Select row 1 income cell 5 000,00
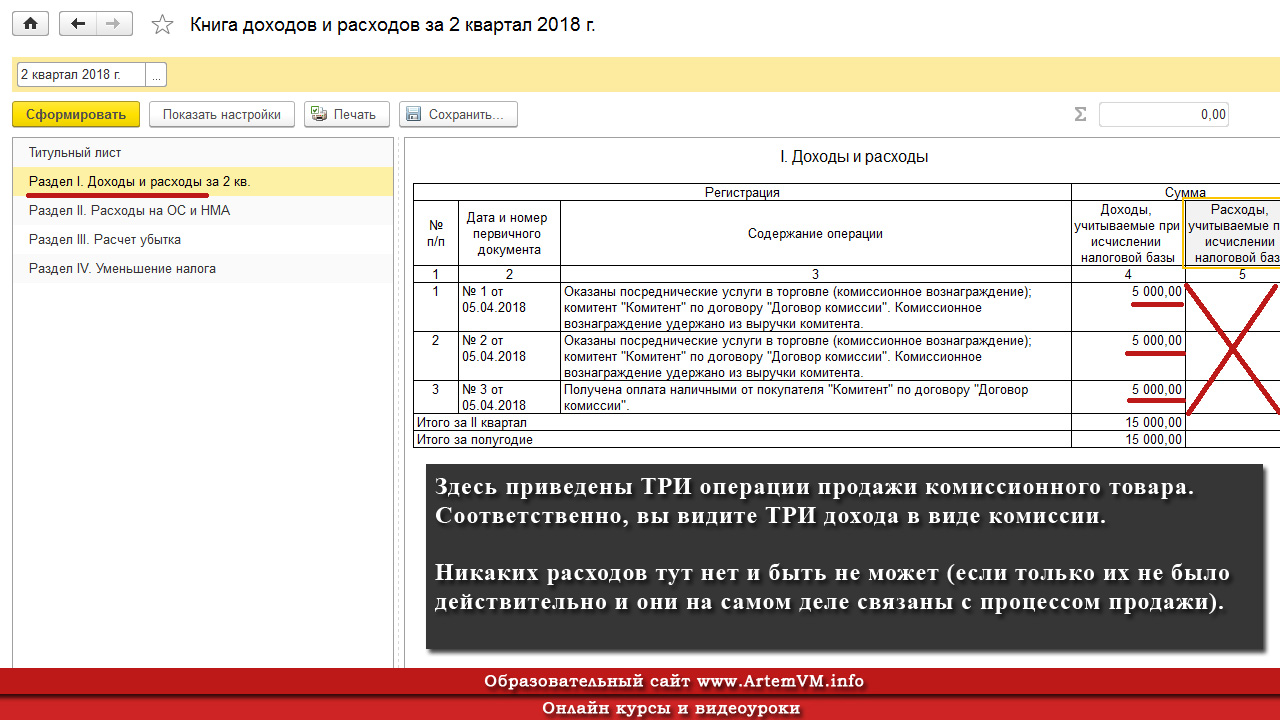 [1128, 307]
